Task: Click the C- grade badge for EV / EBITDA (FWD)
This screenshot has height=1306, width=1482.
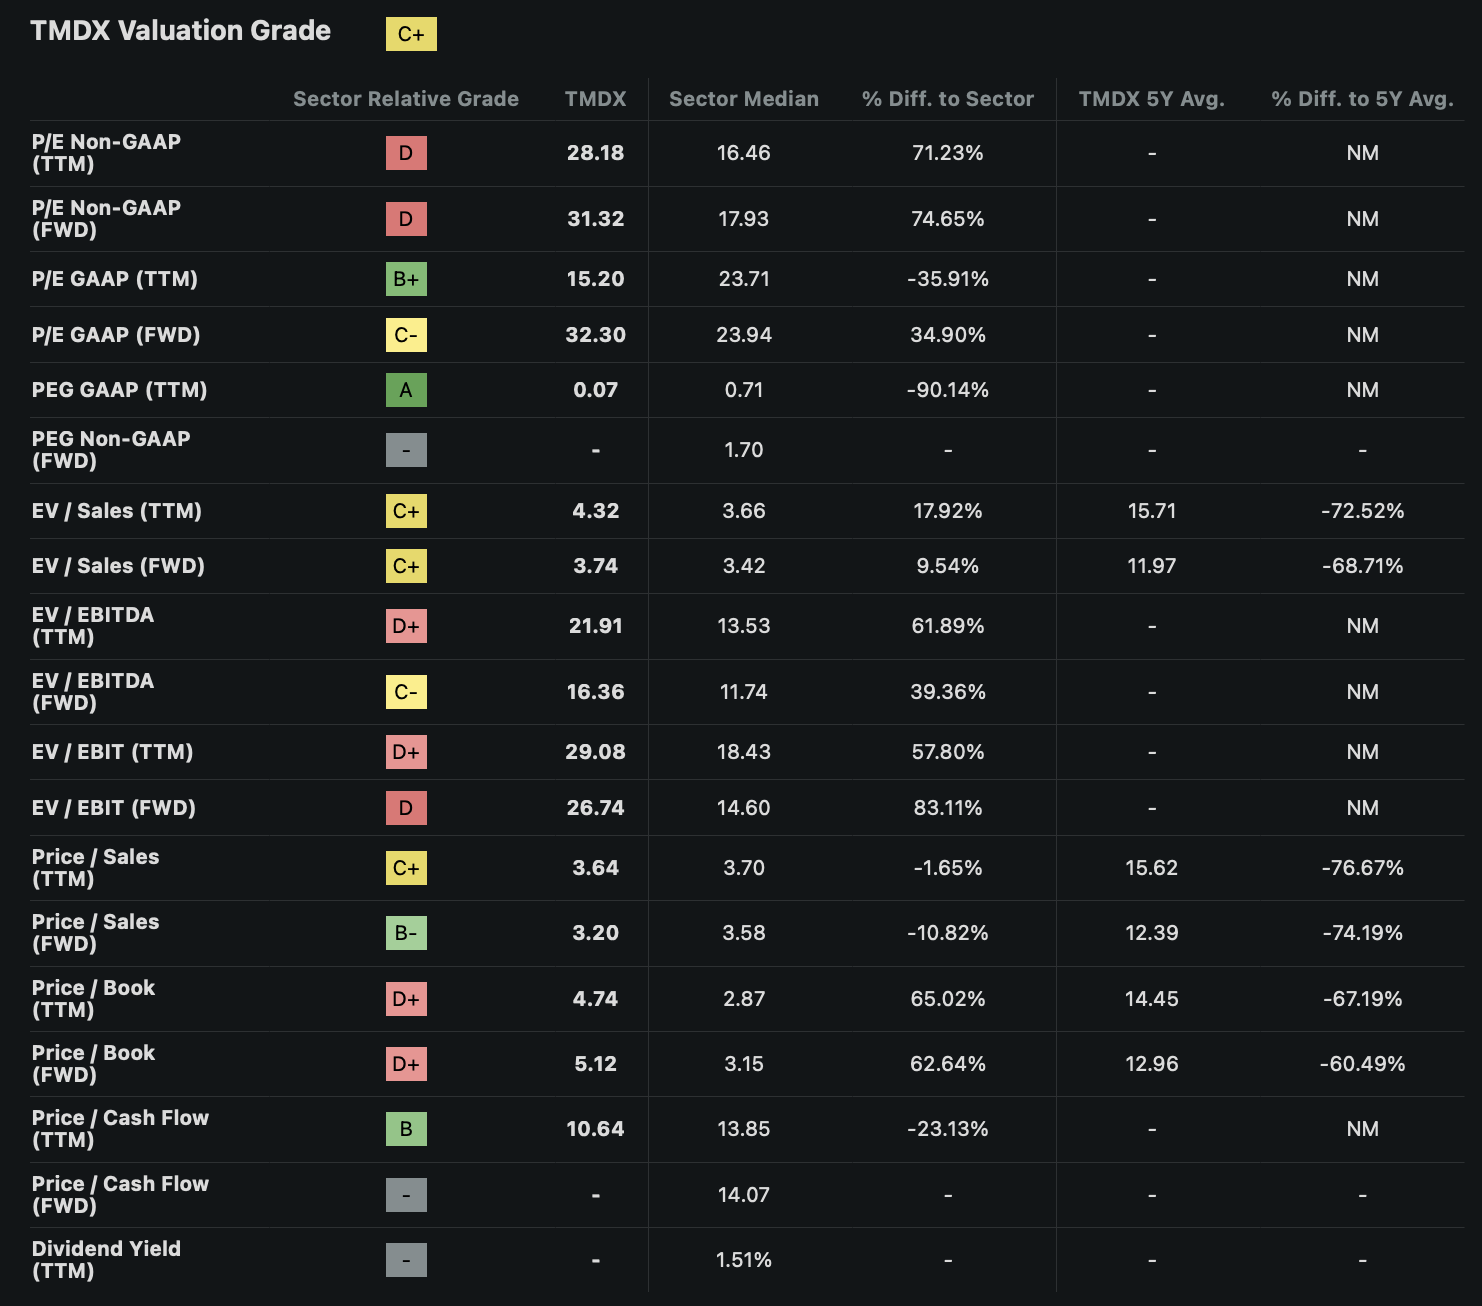Action: 406,692
